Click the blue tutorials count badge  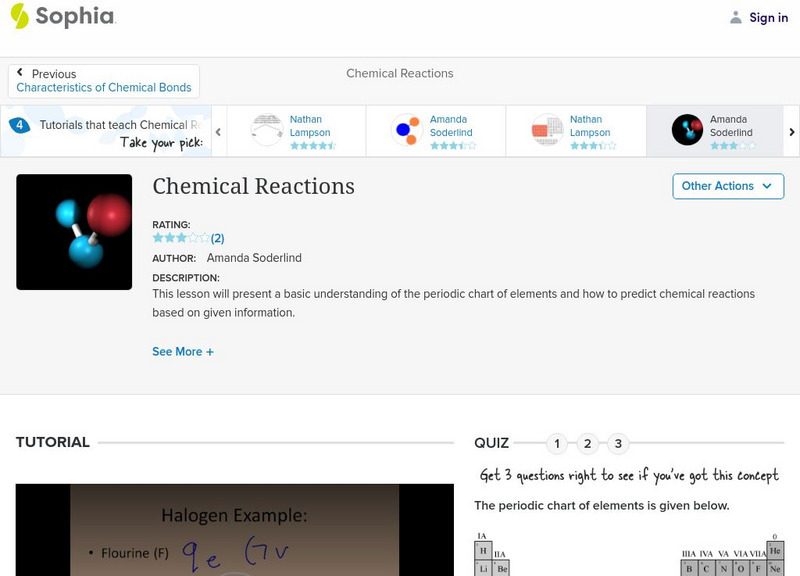click(x=19, y=125)
